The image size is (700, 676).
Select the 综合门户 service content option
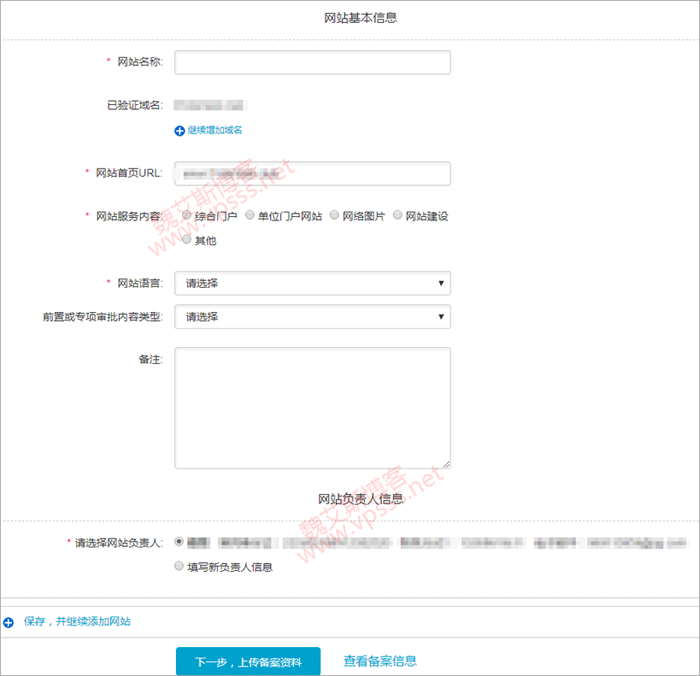coord(187,215)
